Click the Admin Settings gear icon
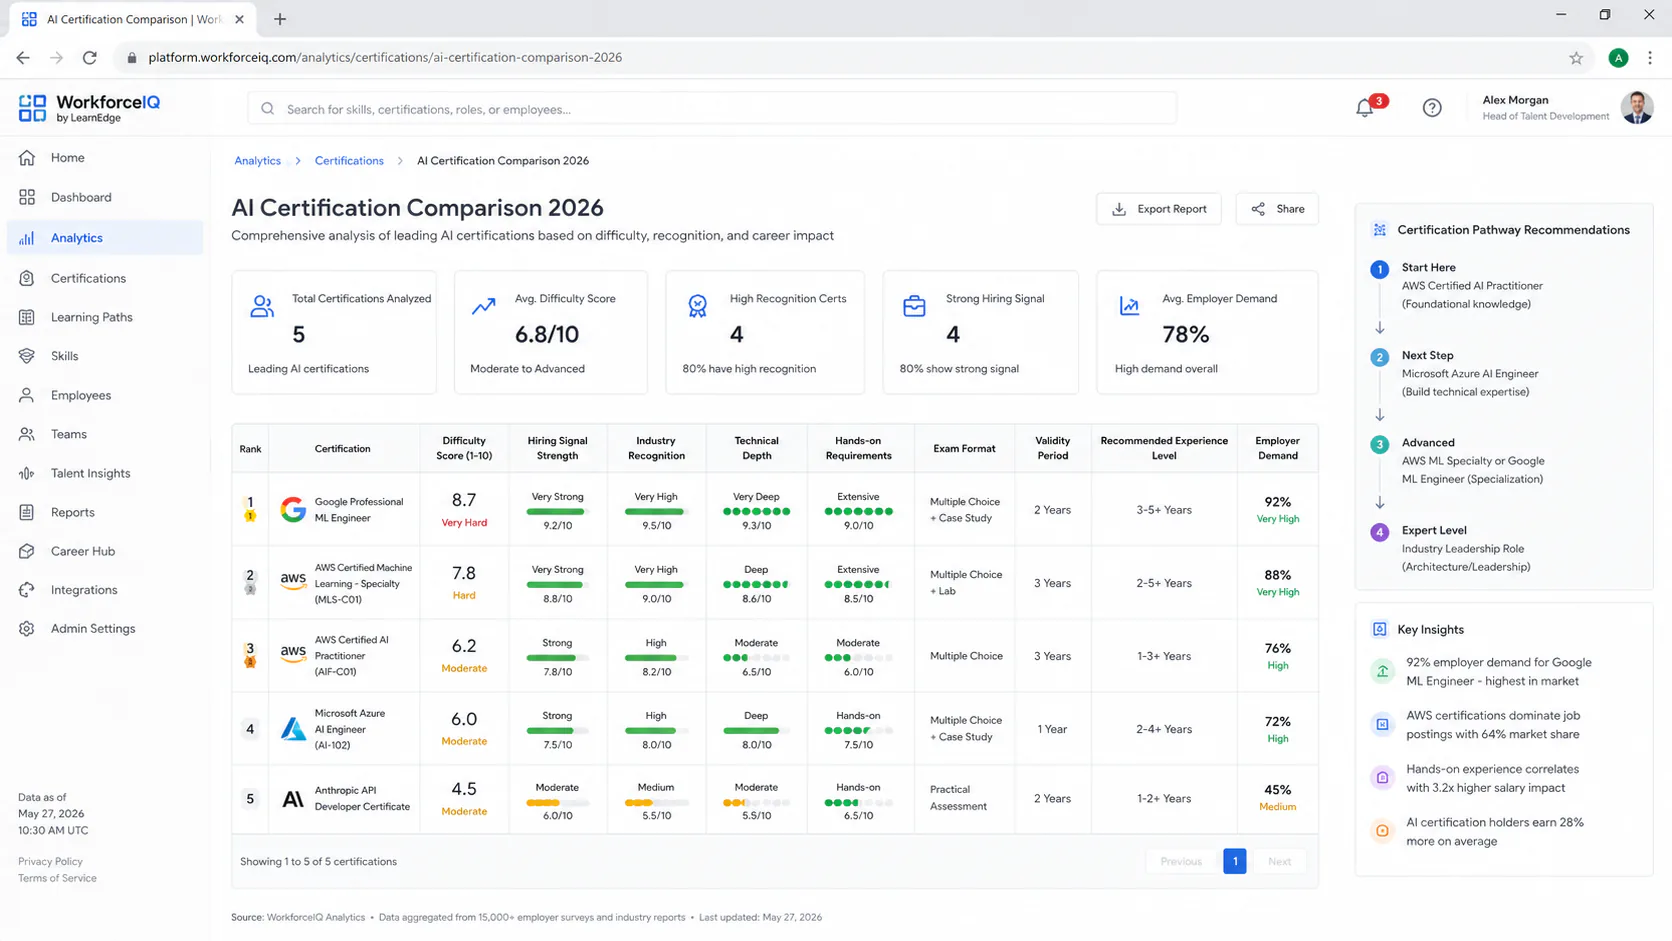Screen dimensions: 1672x941 pos(27,629)
